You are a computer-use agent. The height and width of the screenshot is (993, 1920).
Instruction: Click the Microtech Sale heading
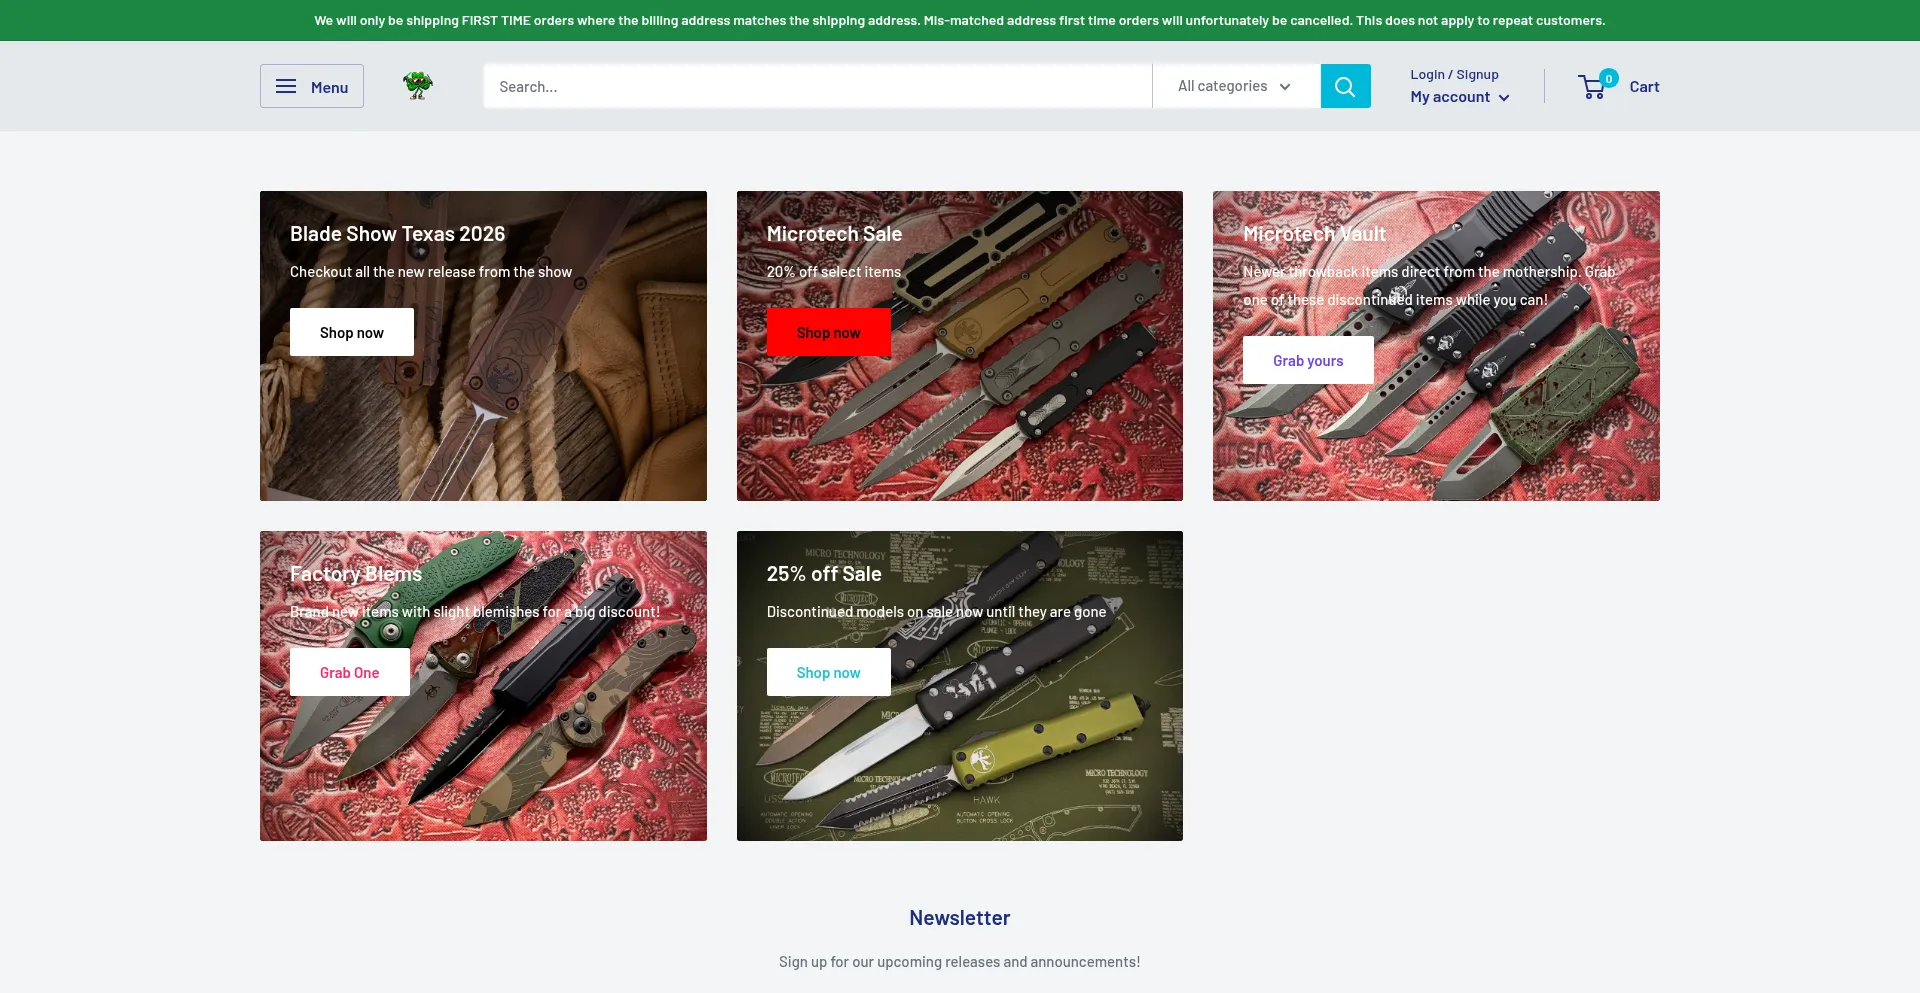[x=834, y=234]
